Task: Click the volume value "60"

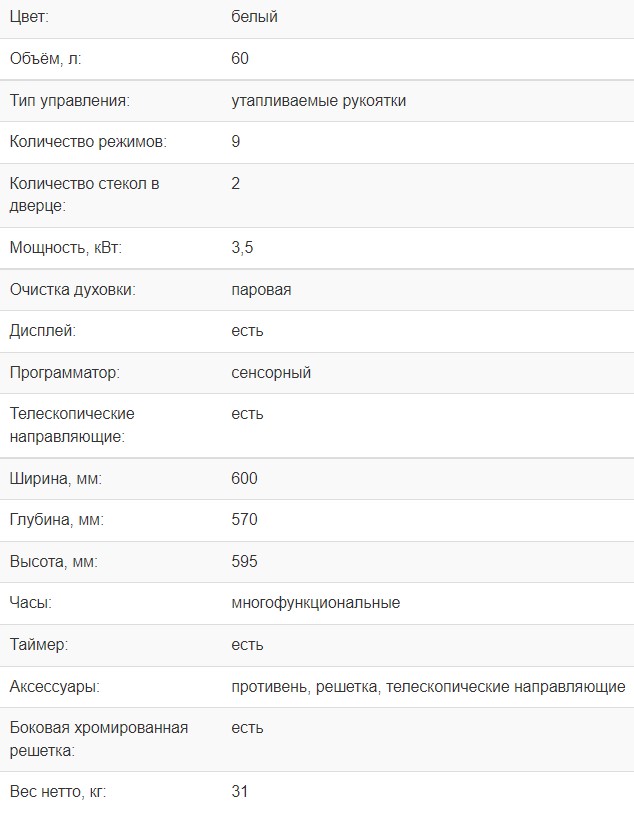Action: click(x=240, y=59)
